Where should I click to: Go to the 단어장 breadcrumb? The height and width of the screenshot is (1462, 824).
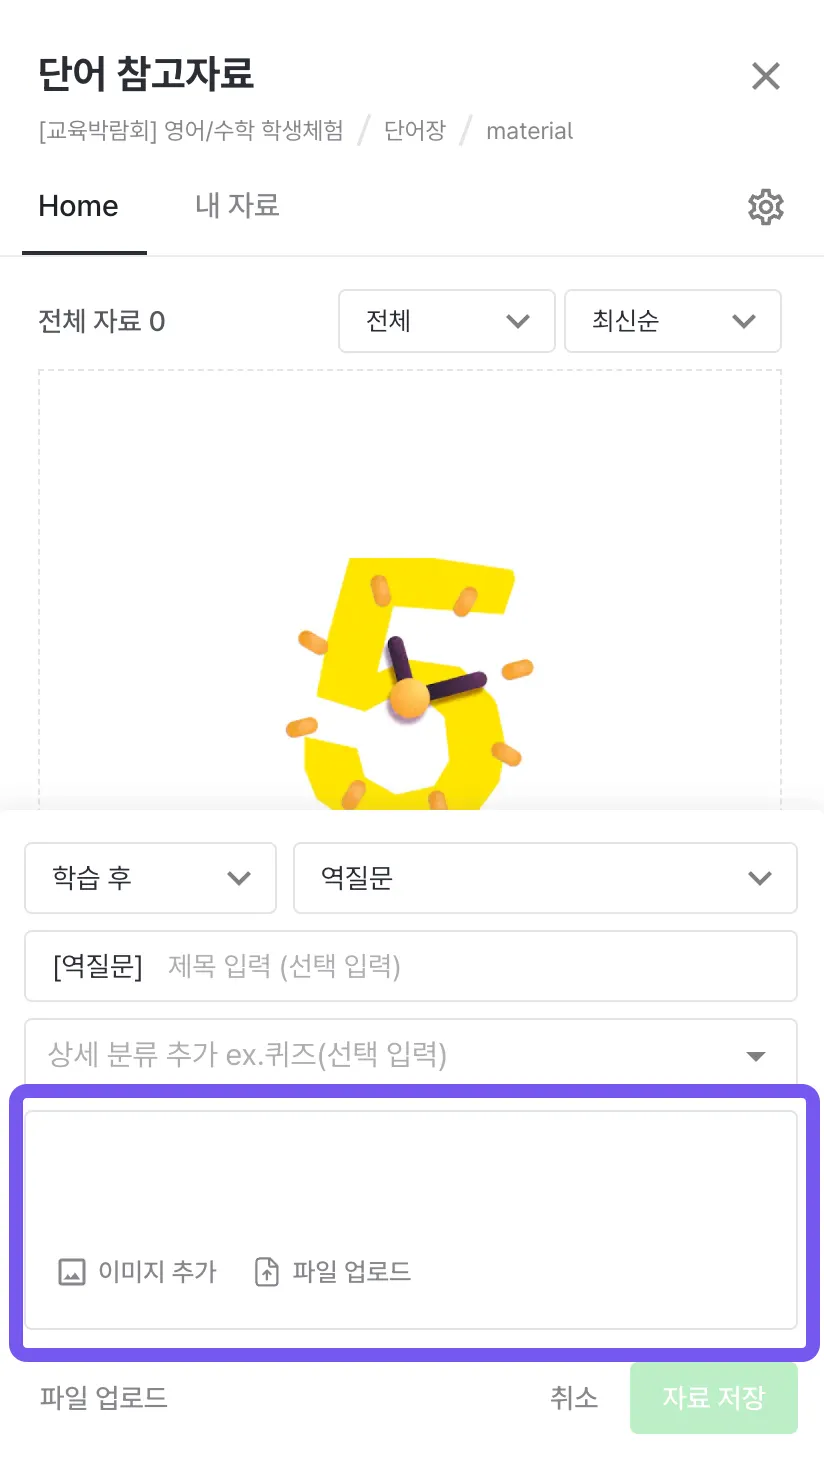click(414, 131)
